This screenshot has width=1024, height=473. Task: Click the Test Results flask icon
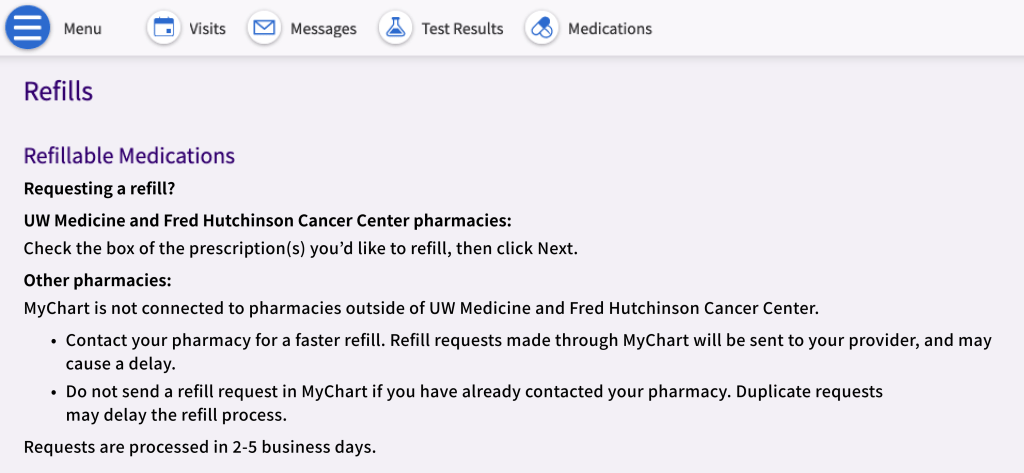pyautogui.click(x=395, y=28)
